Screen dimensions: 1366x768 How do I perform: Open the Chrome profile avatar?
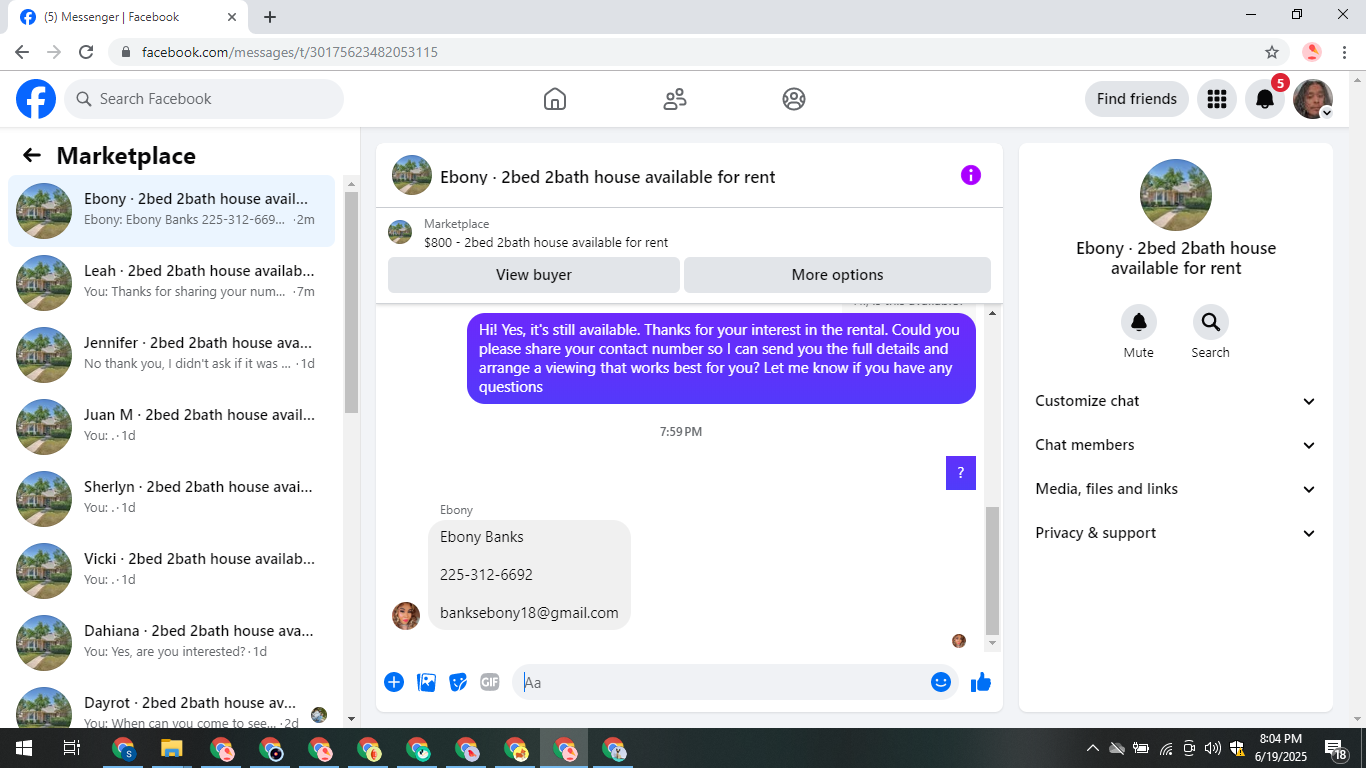(x=1312, y=52)
